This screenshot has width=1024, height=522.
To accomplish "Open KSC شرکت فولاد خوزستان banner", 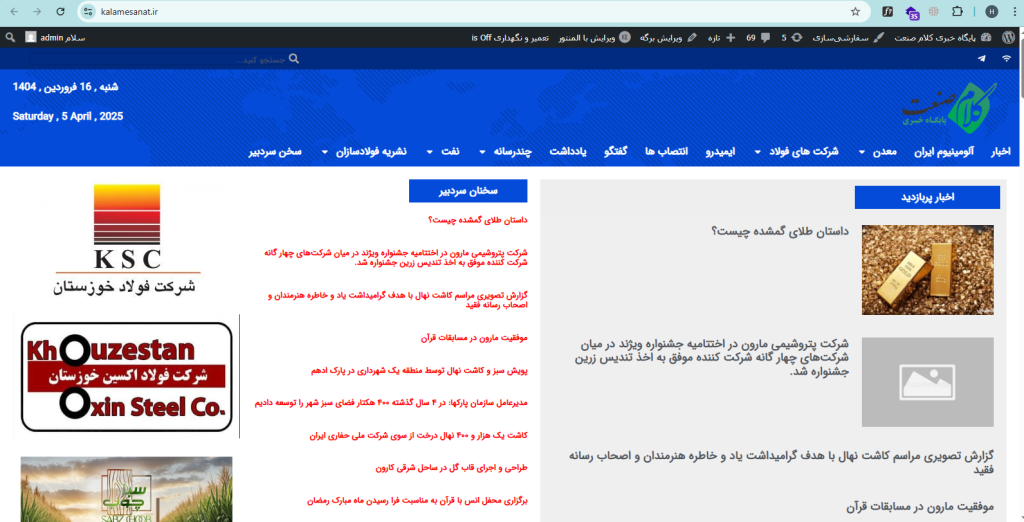I will [x=127, y=240].
